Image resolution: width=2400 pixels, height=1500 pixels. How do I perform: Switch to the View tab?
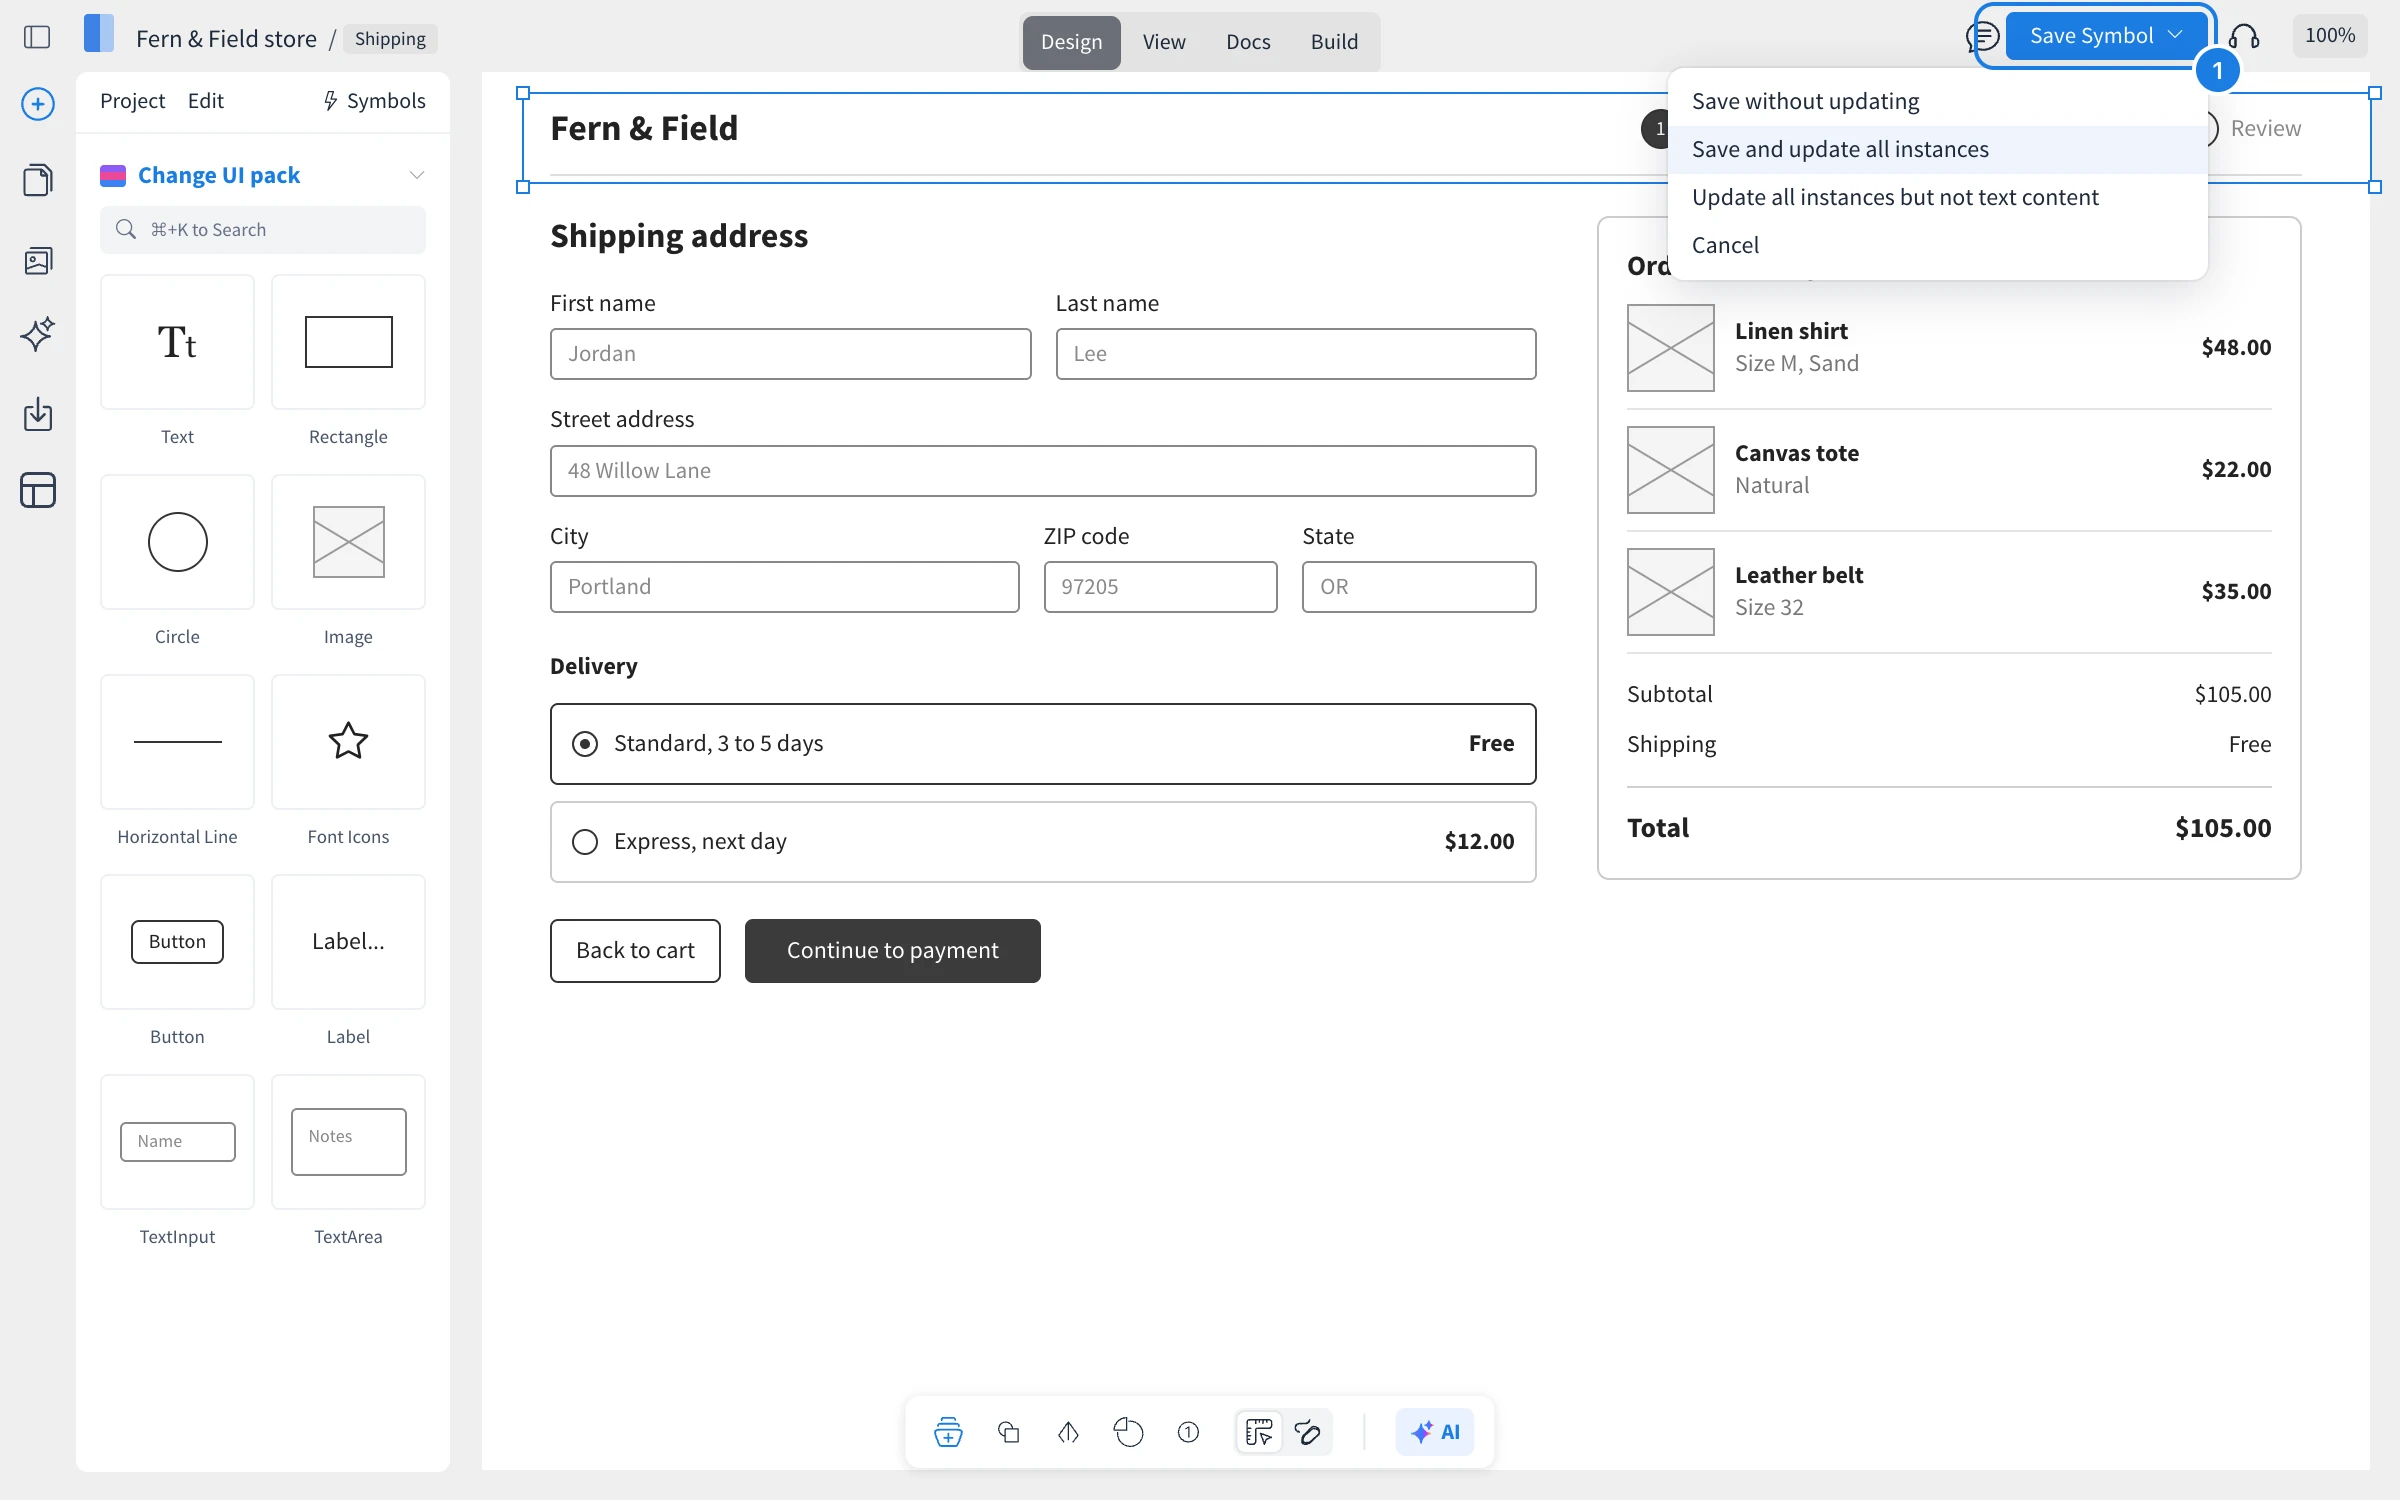tap(1164, 42)
